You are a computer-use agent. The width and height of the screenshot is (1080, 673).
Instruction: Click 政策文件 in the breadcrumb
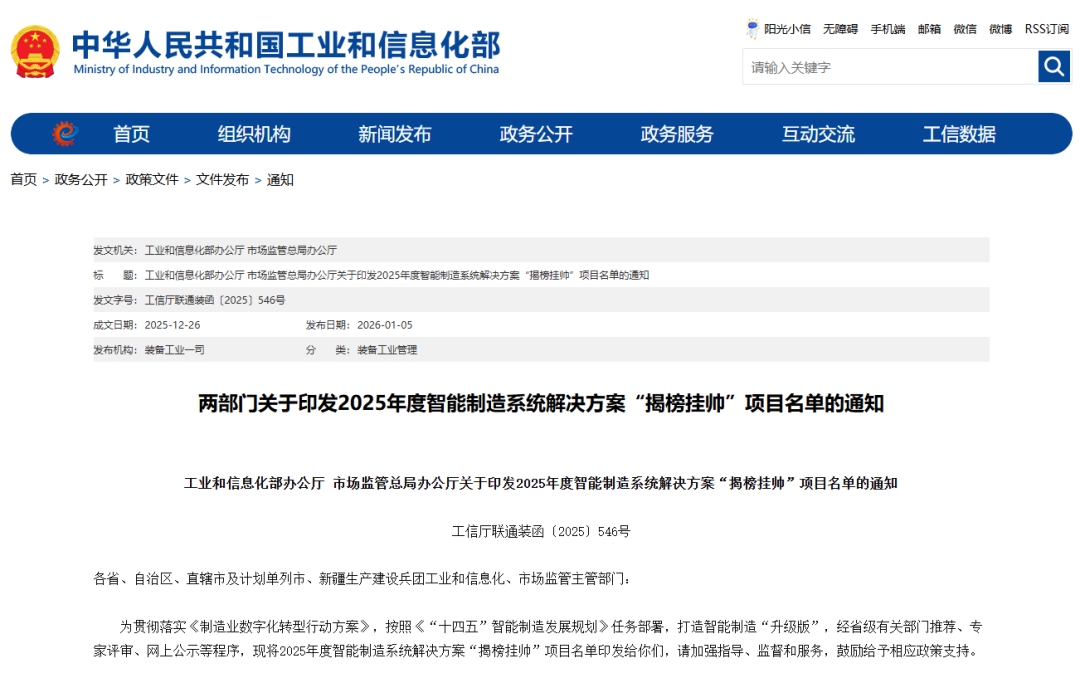click(x=152, y=180)
